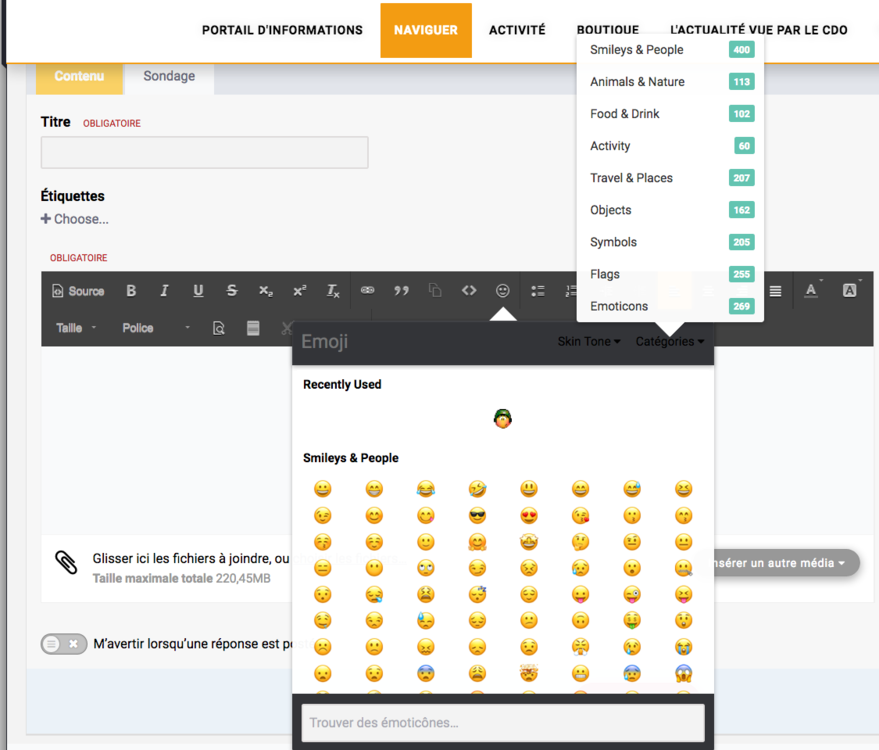Insert code snippet icon
Viewport: 879px width, 750px height.
(x=469, y=290)
